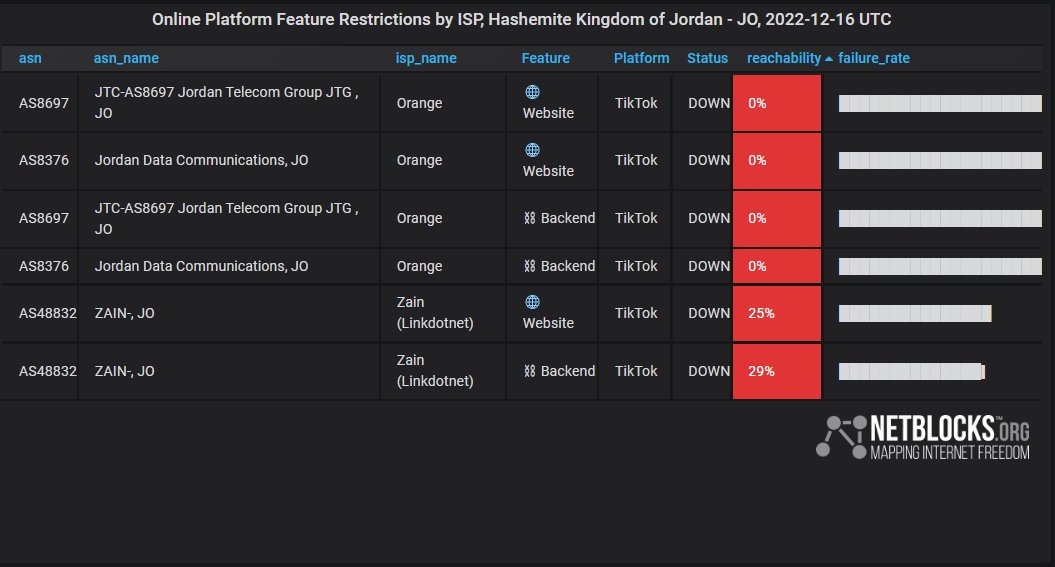
Task: Click the chain-link icon in the AS8376 Backend row
Action: 530,266
